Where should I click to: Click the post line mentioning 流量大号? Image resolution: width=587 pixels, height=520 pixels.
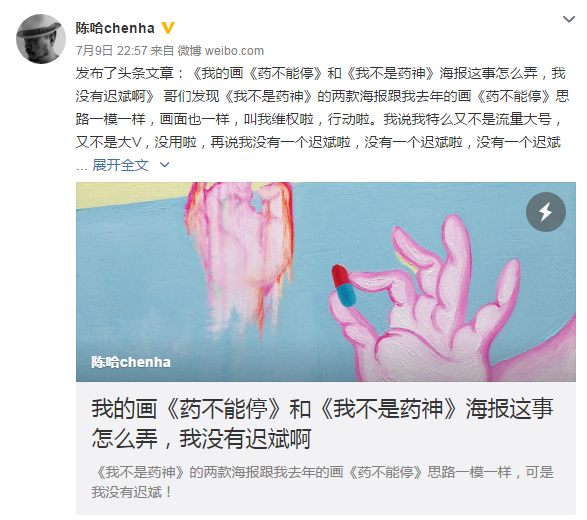click(318, 119)
